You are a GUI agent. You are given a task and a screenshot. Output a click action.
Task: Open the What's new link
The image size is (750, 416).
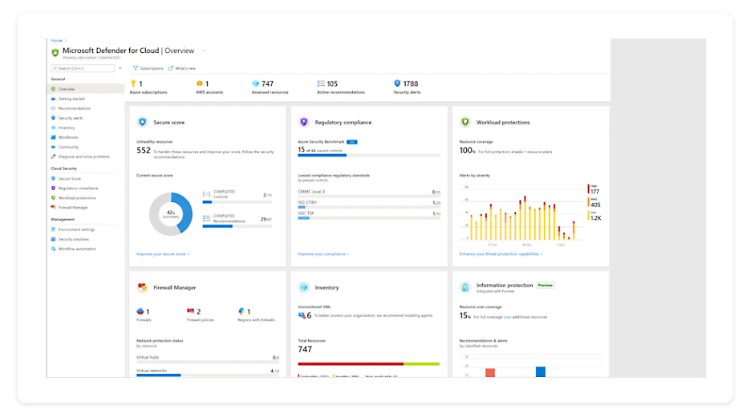pos(183,68)
